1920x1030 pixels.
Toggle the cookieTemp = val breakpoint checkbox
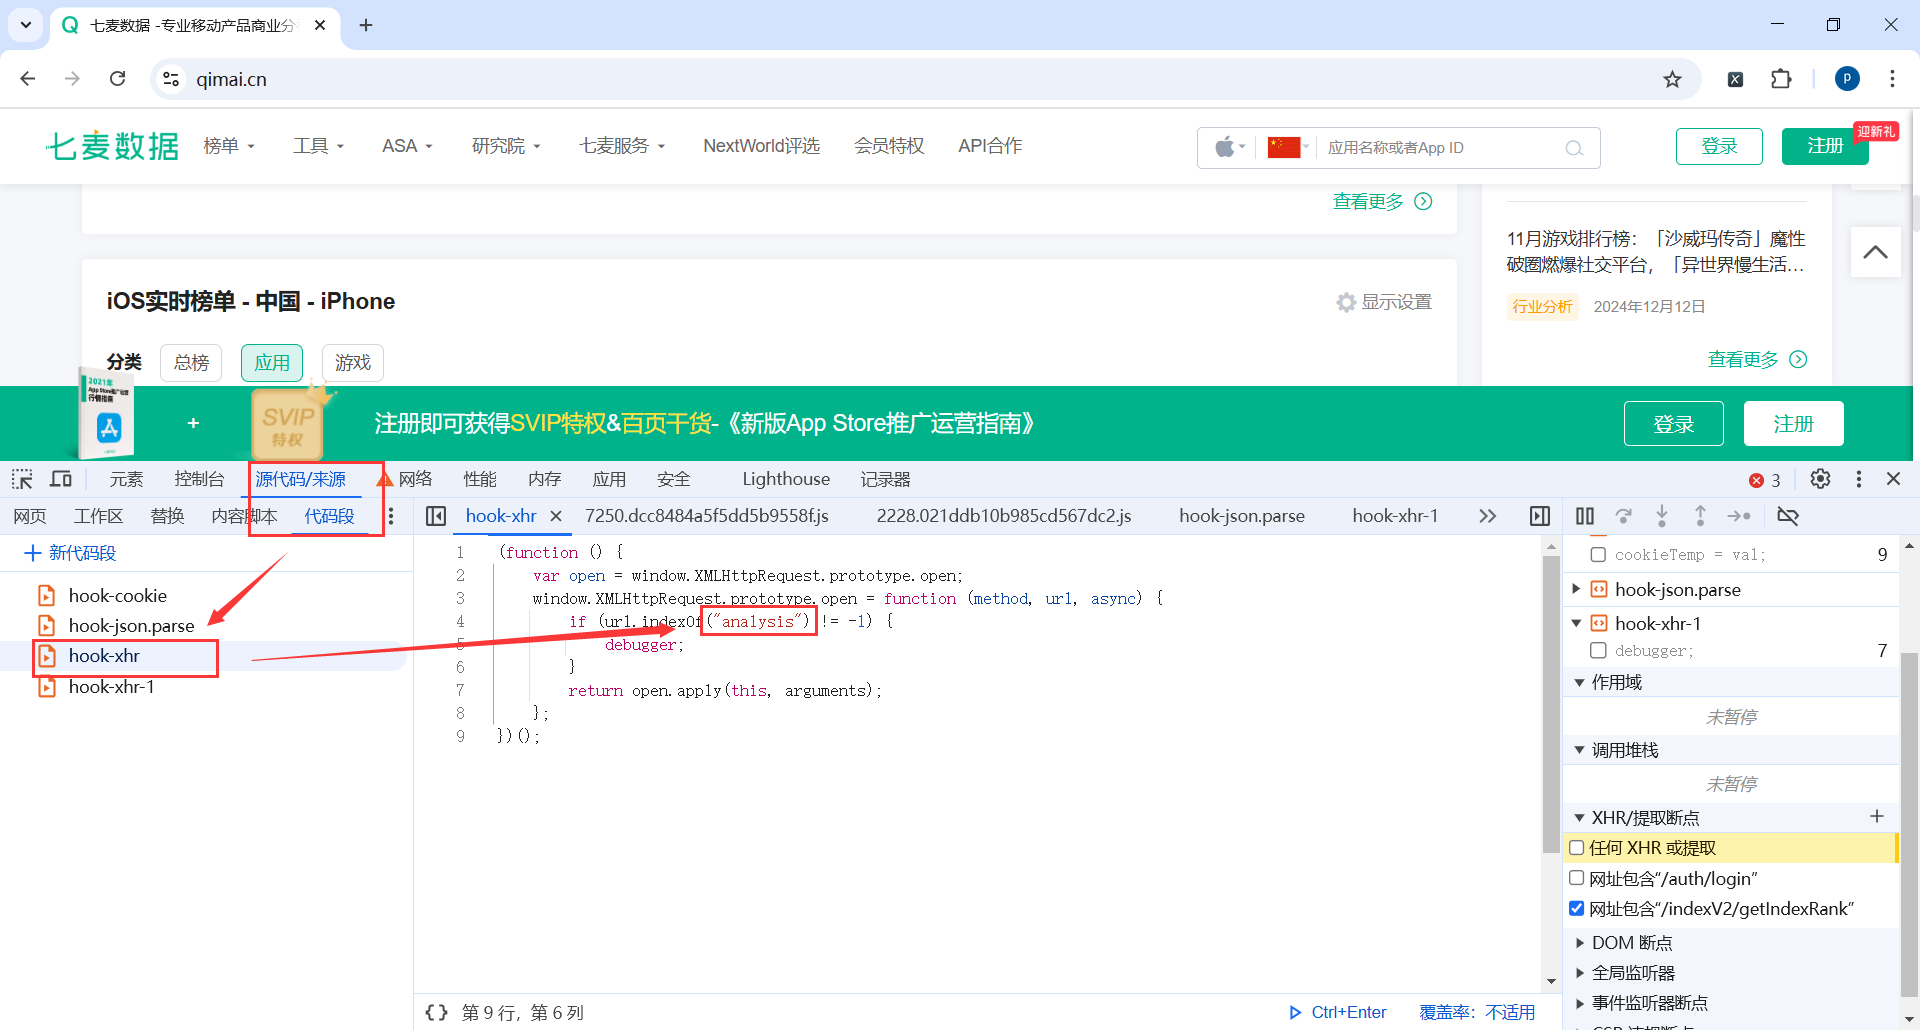tap(1598, 554)
